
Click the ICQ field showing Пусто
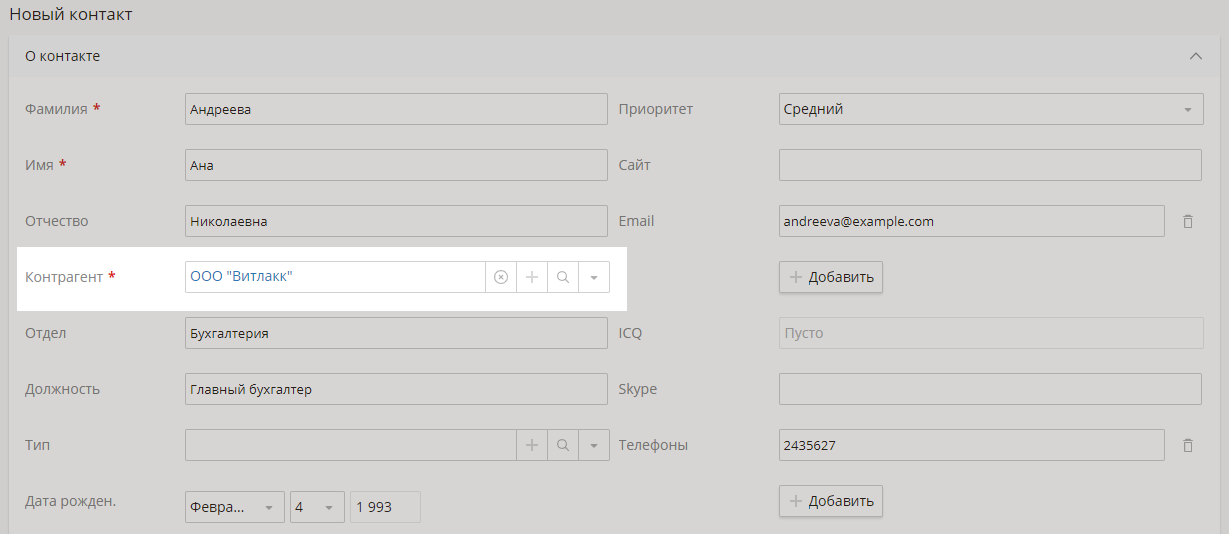[991, 333]
